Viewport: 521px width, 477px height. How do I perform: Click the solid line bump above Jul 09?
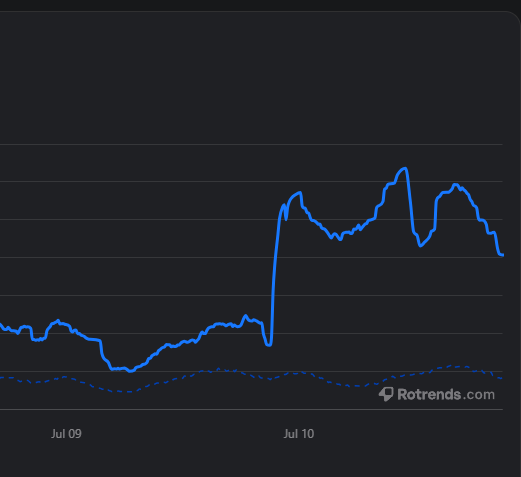coord(58,321)
